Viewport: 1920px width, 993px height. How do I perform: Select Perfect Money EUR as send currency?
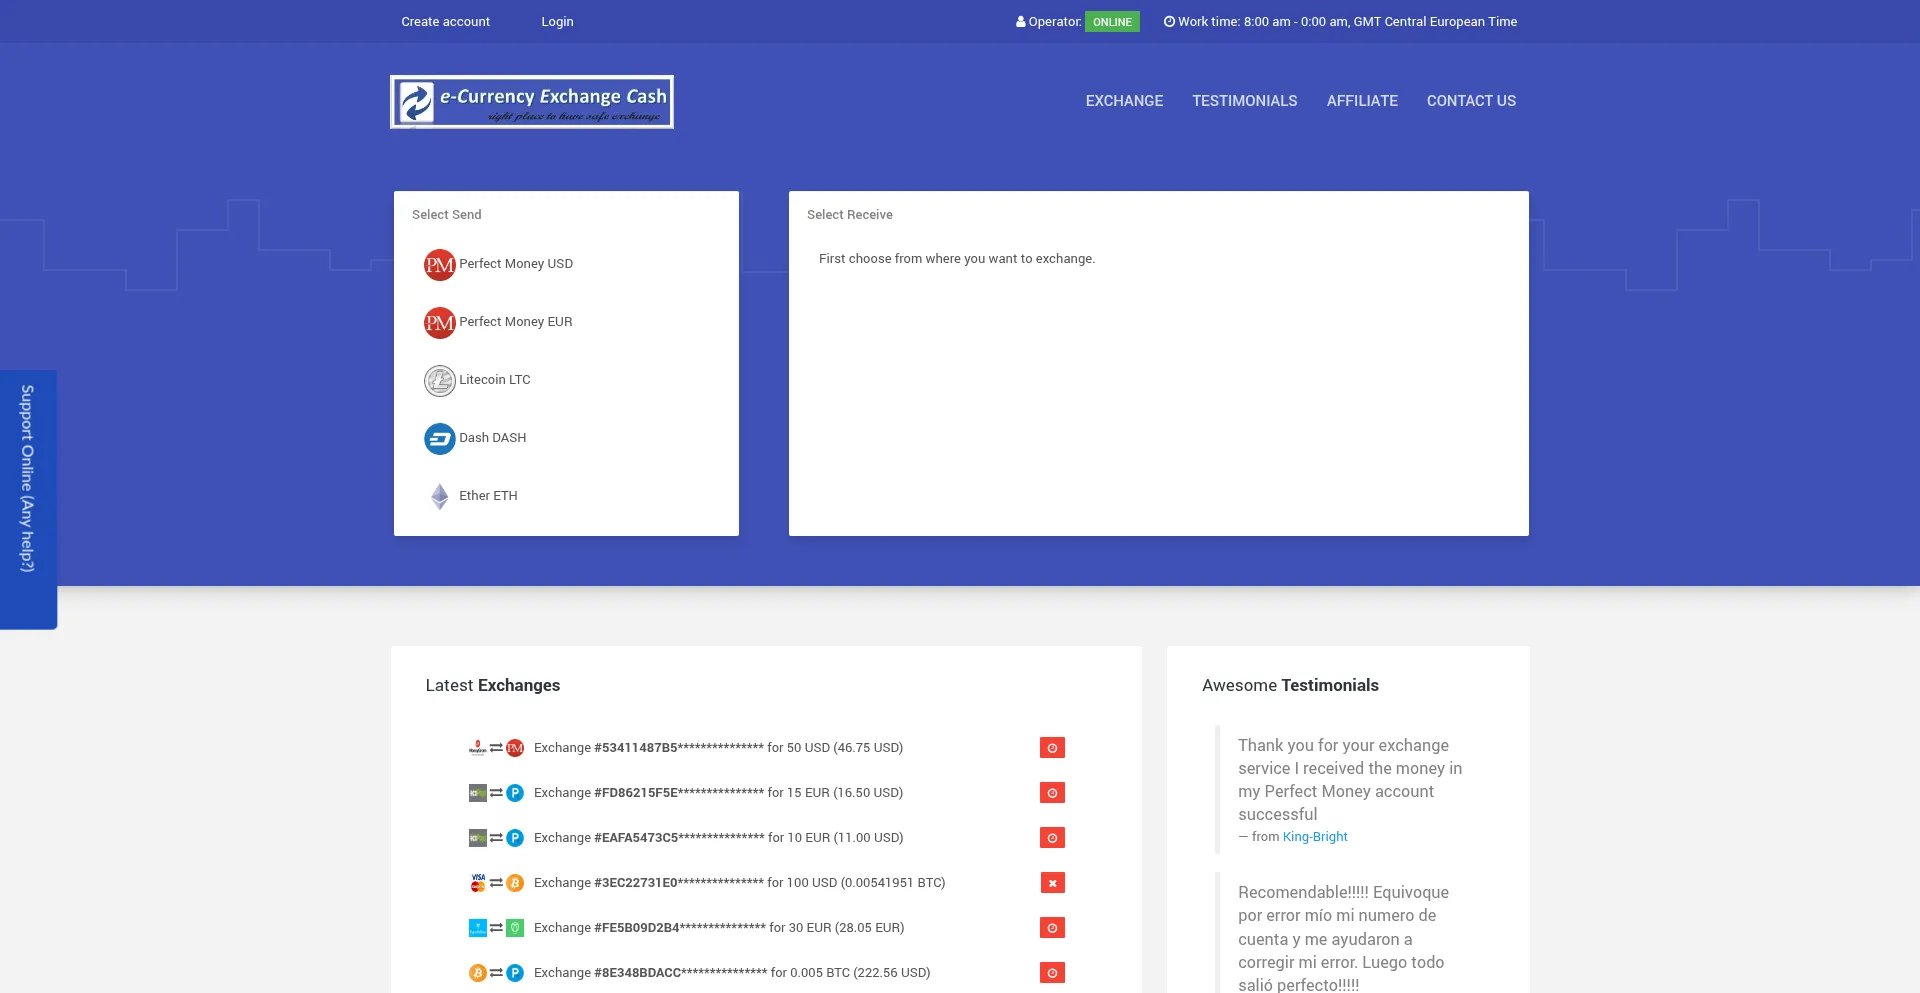point(516,322)
